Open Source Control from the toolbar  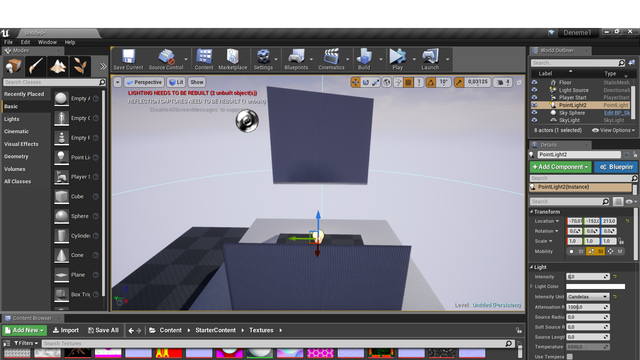[x=166, y=60]
